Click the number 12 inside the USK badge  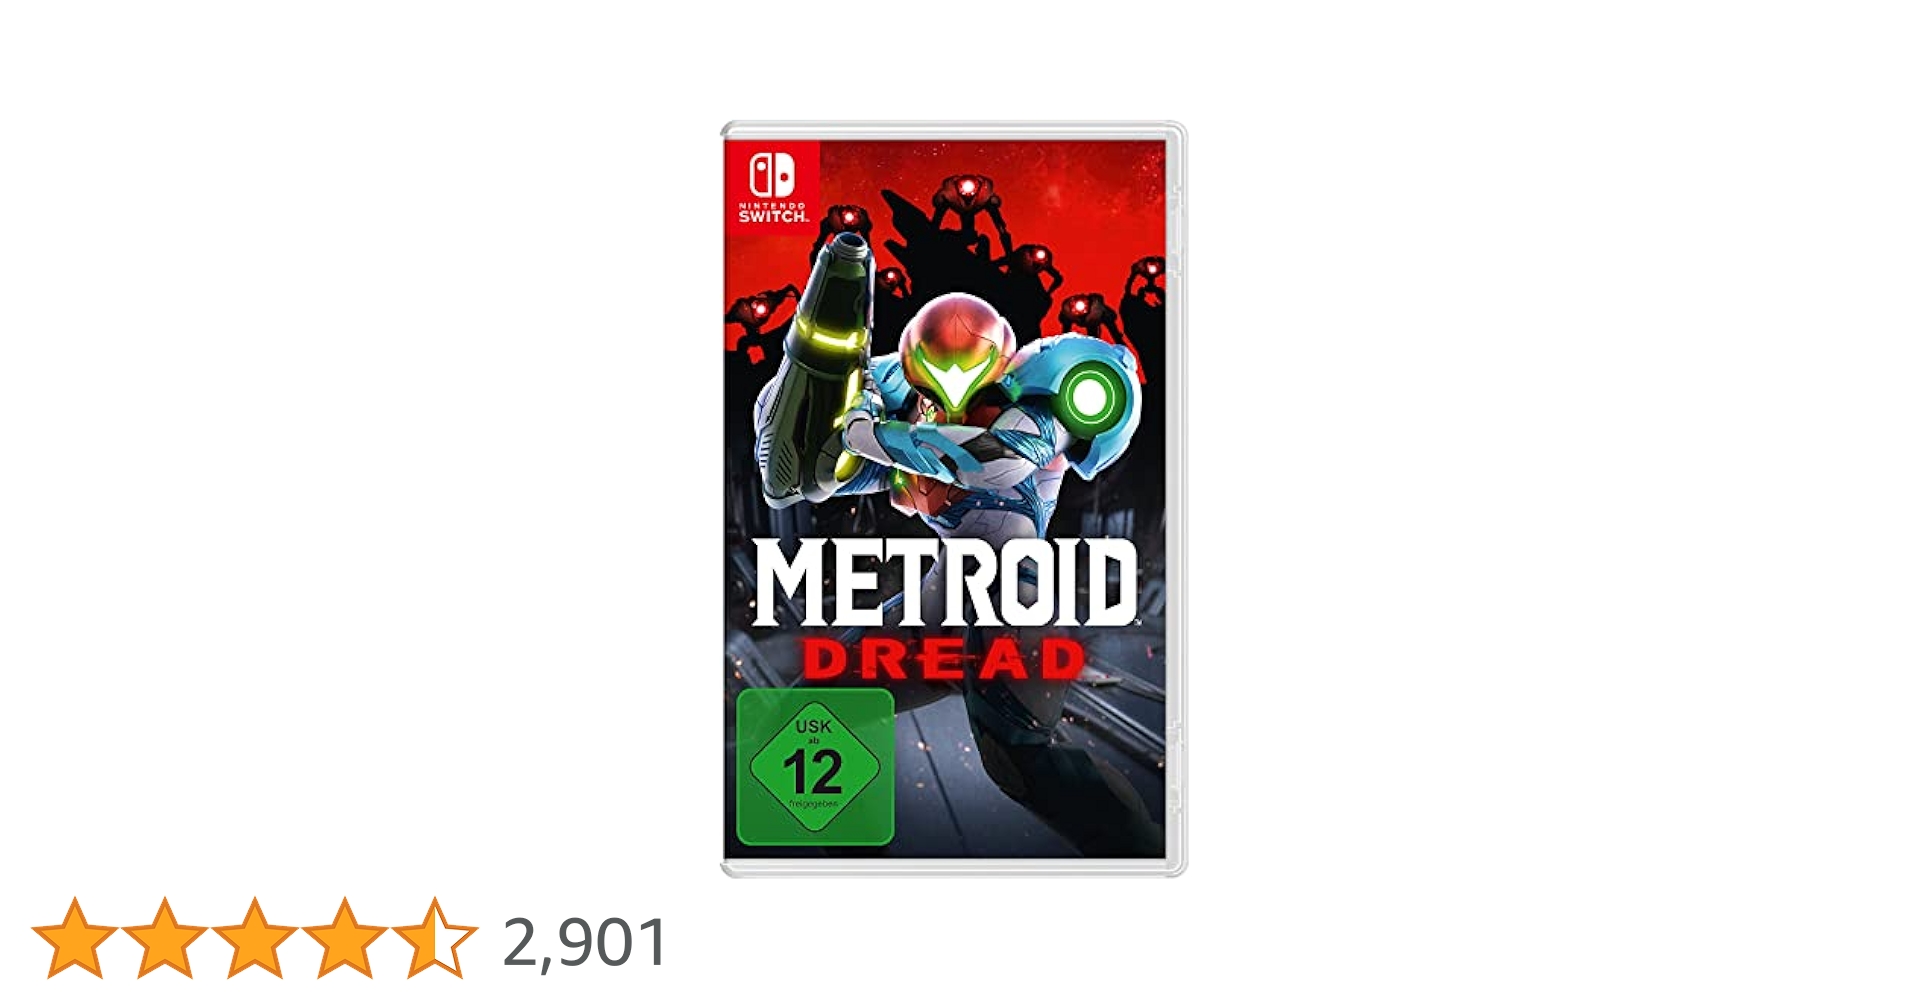[813, 772]
